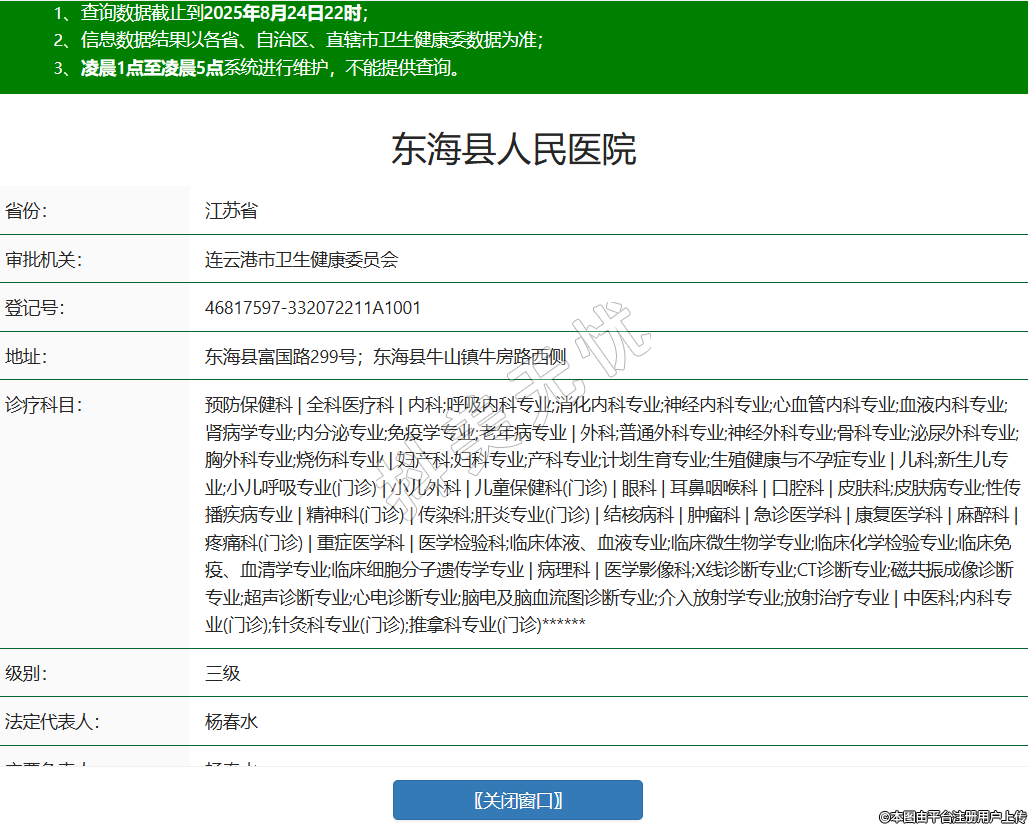Click the province value 江苏省

231,211
